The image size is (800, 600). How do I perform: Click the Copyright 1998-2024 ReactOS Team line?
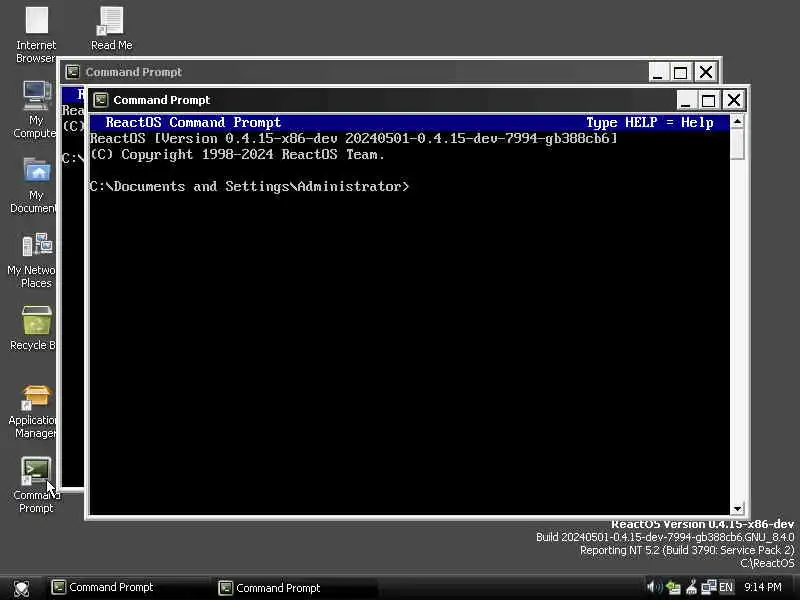(237, 155)
